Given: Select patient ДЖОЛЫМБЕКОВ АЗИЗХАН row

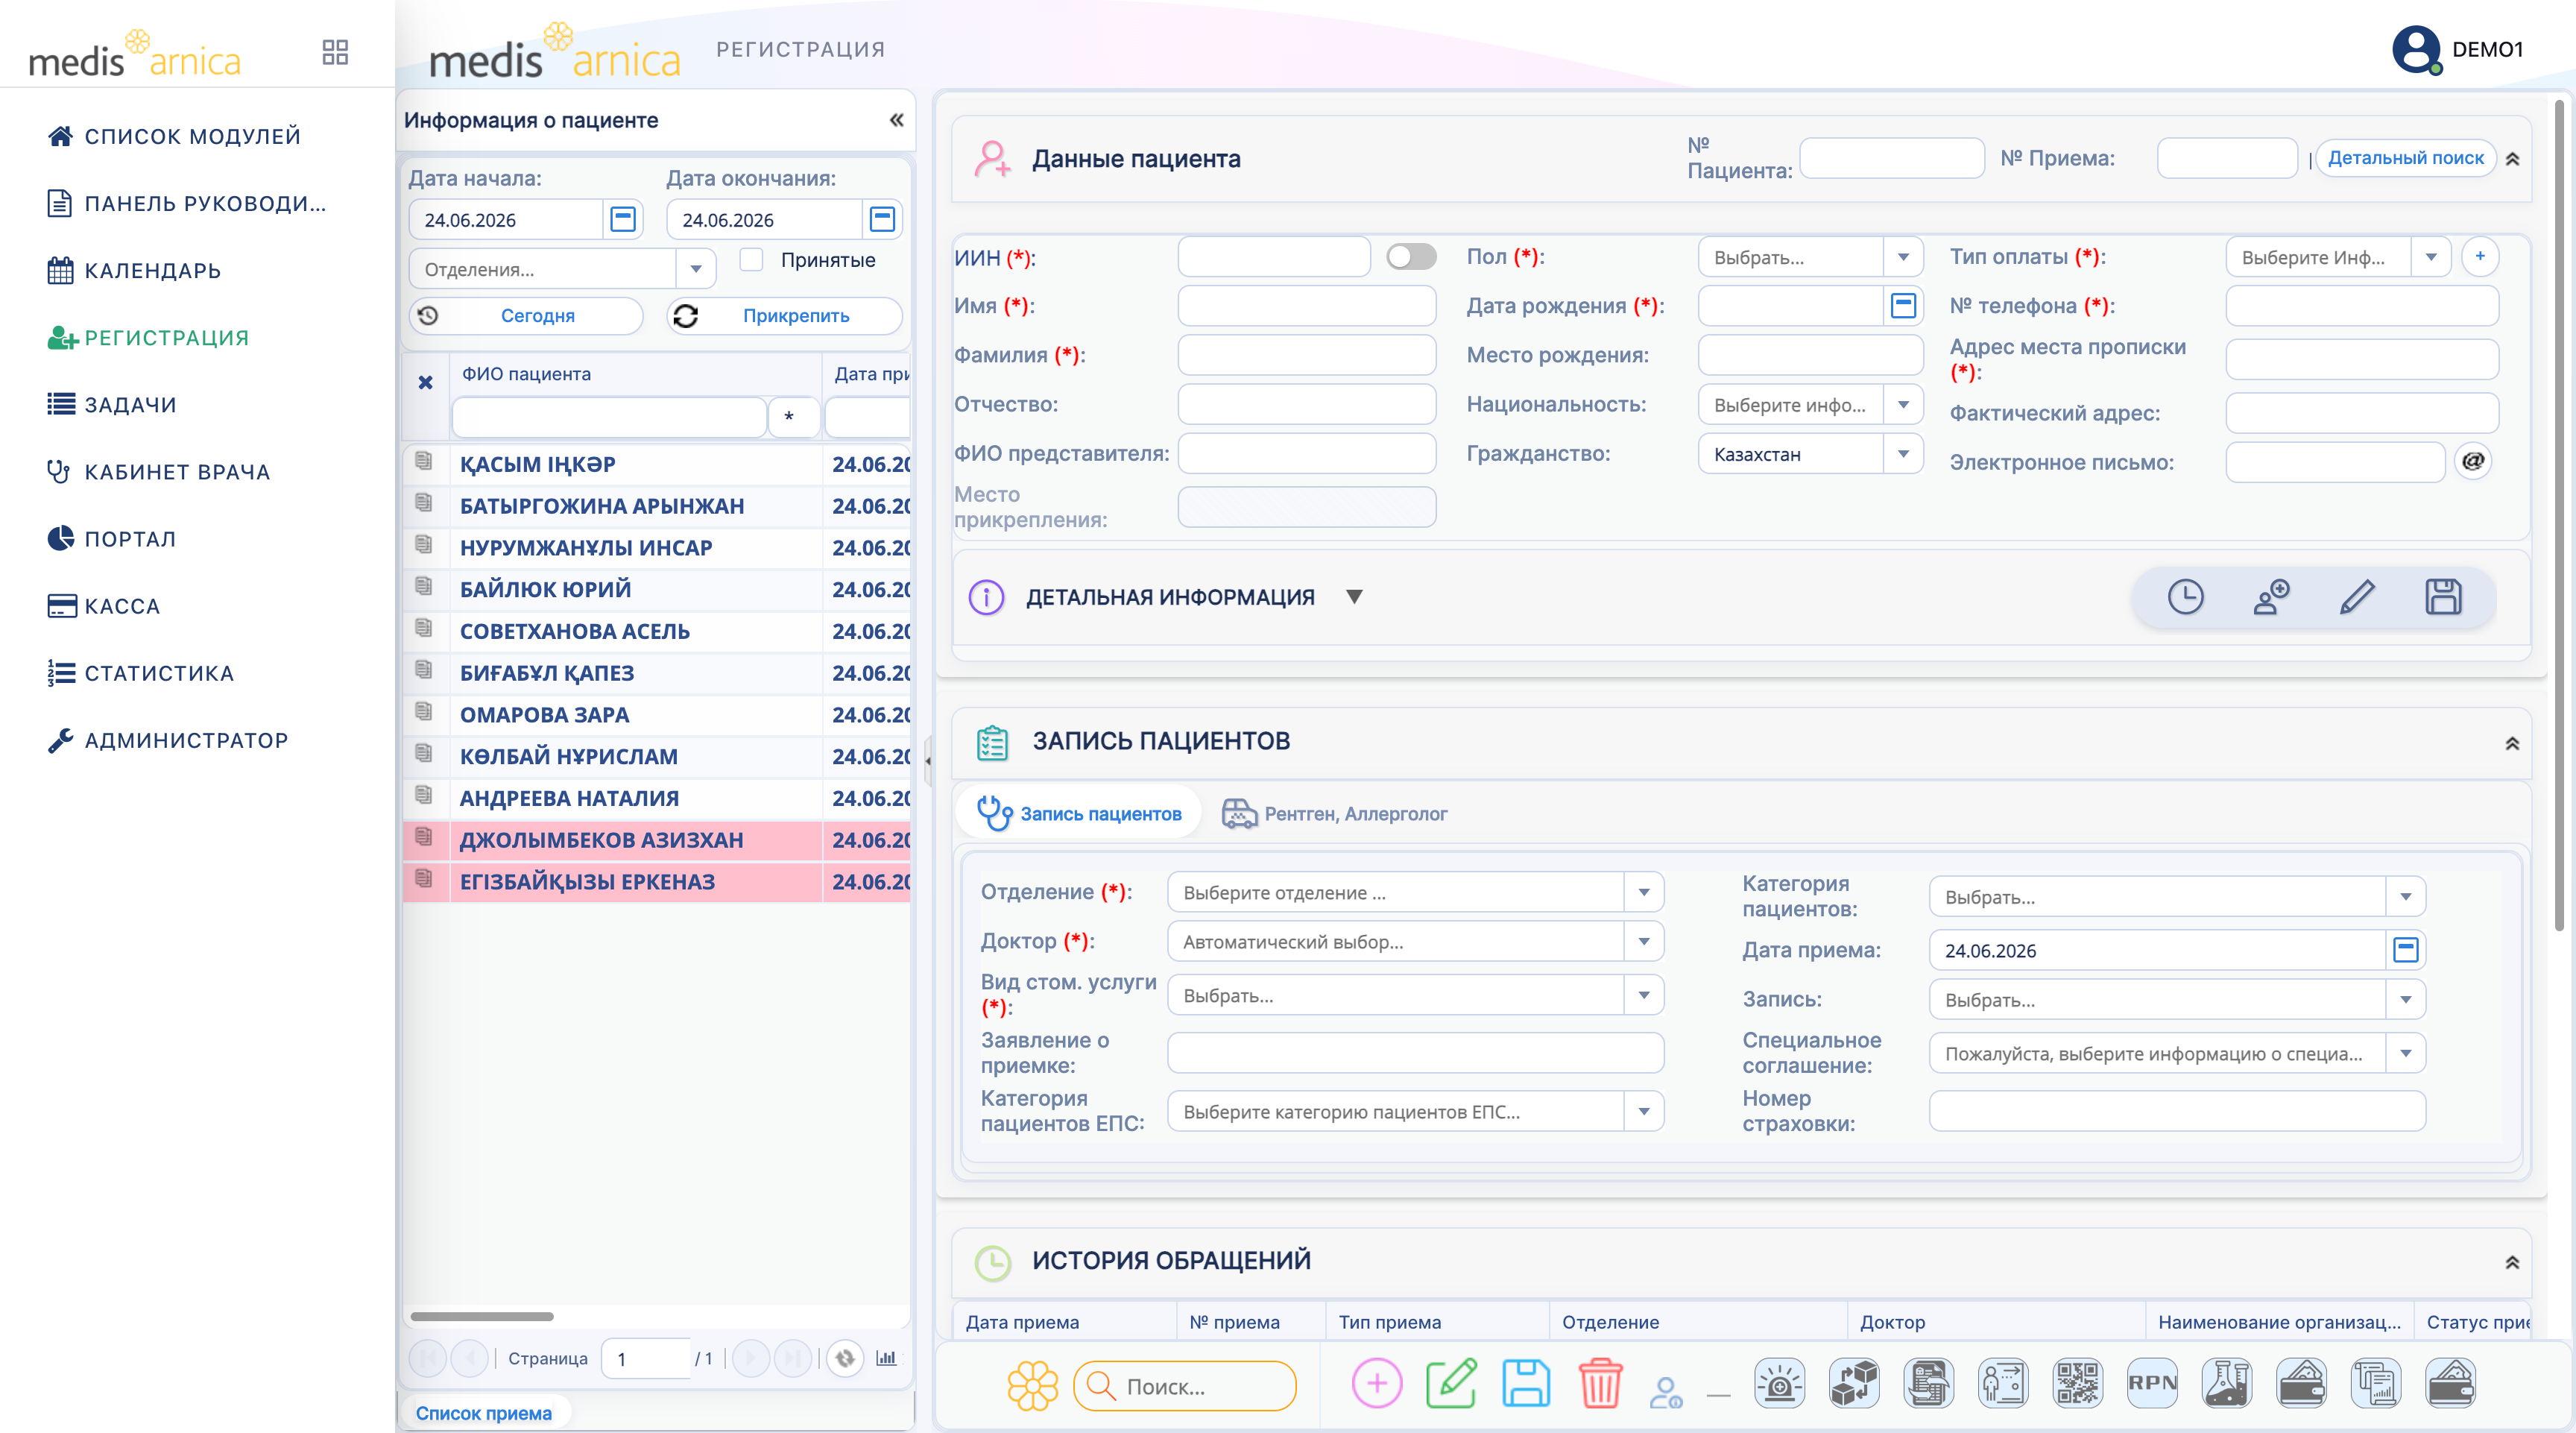Looking at the screenshot, I should [x=656, y=840].
